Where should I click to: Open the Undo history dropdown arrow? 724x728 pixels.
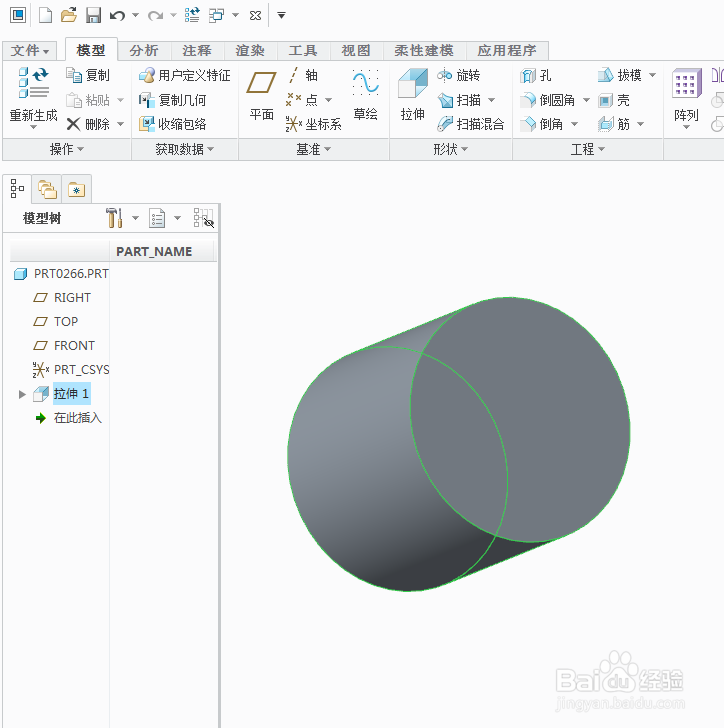pos(136,15)
